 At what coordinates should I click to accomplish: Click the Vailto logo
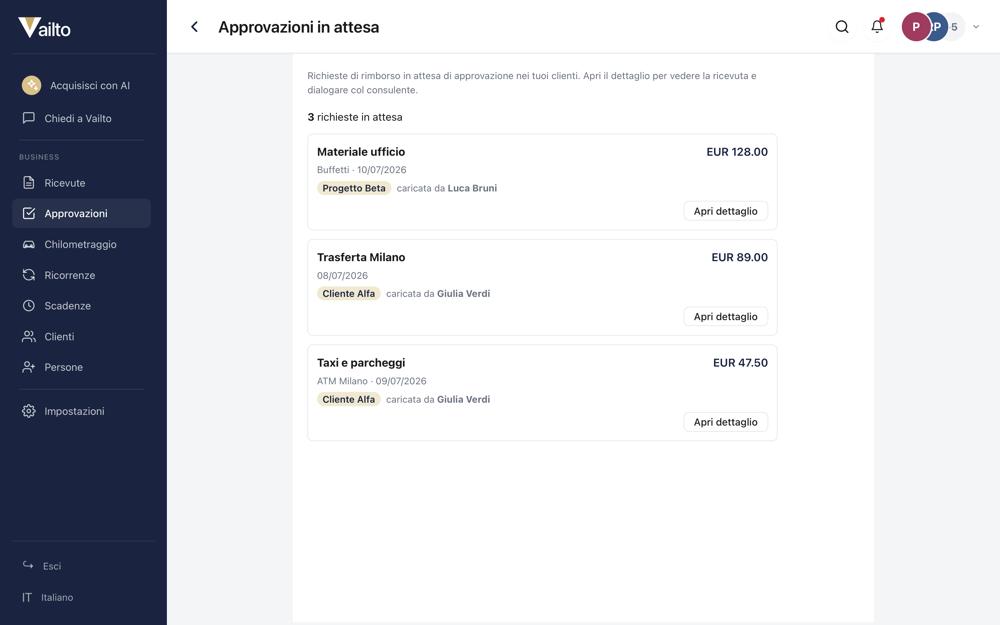click(x=45, y=27)
